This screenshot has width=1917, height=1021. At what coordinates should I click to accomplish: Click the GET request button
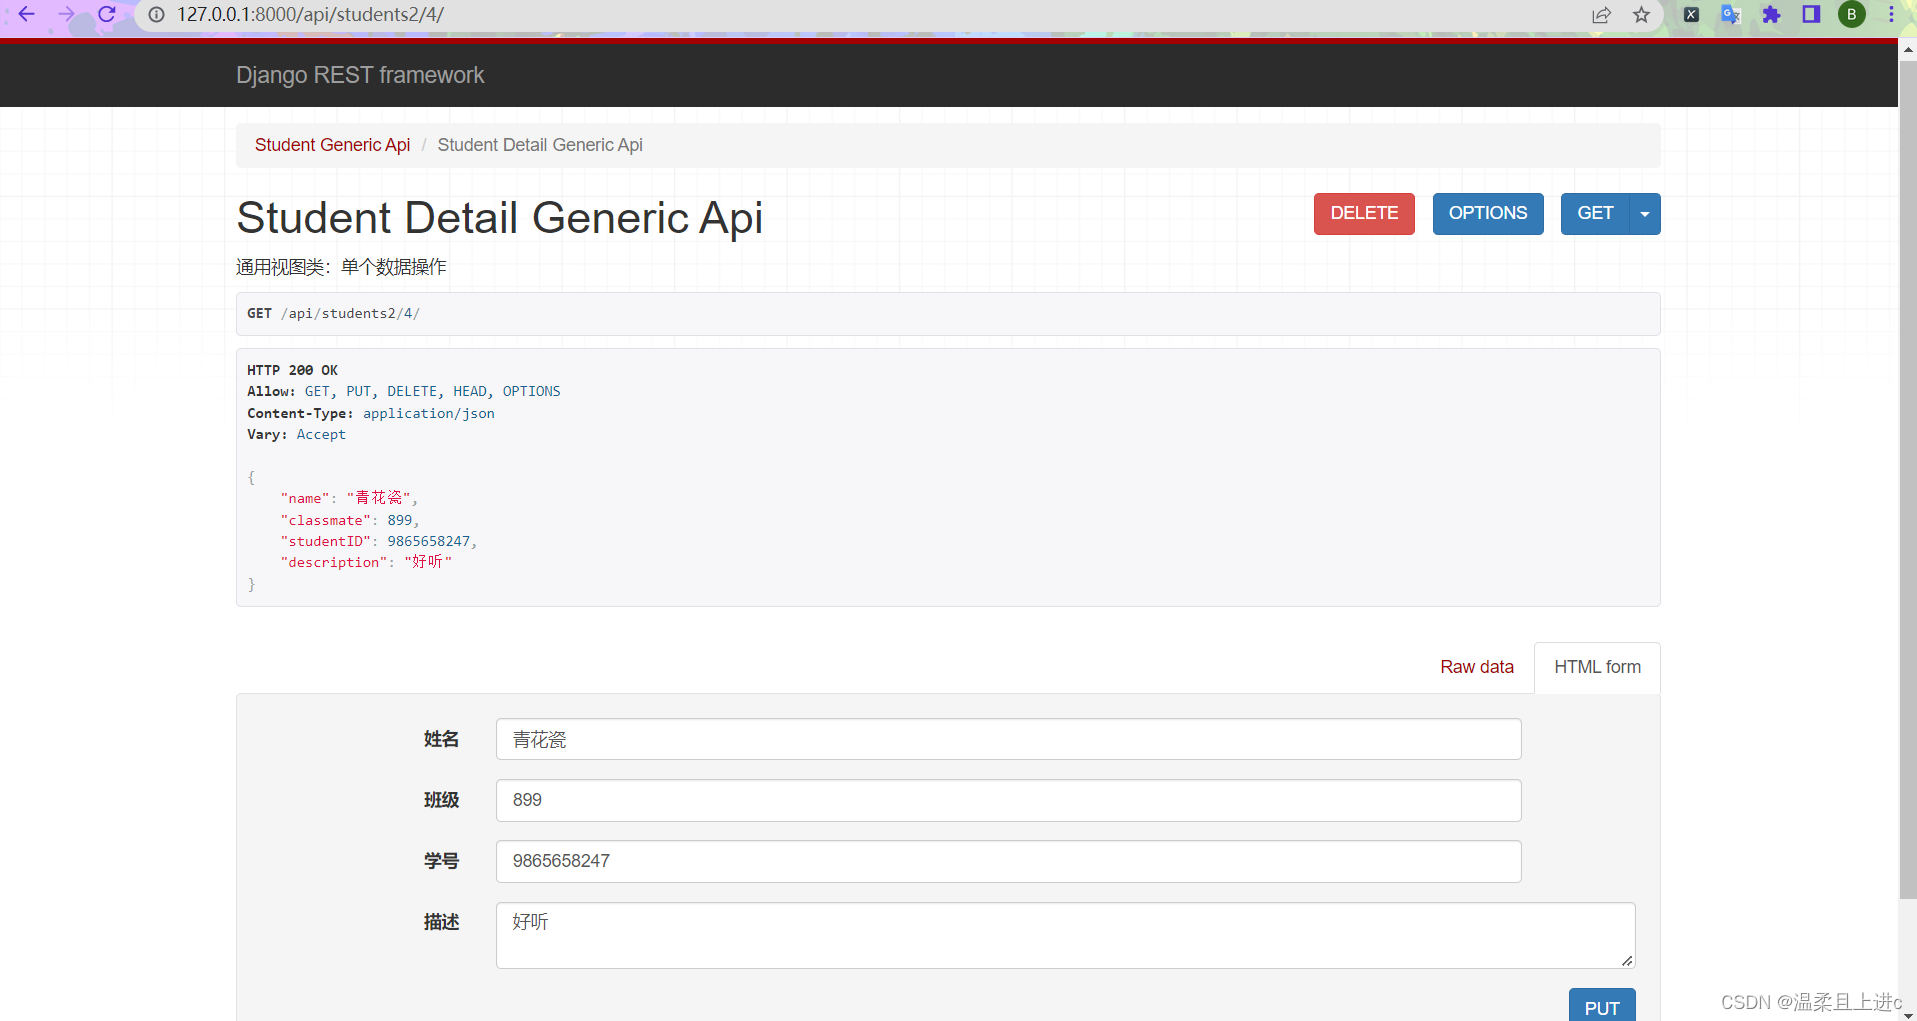tap(1595, 214)
